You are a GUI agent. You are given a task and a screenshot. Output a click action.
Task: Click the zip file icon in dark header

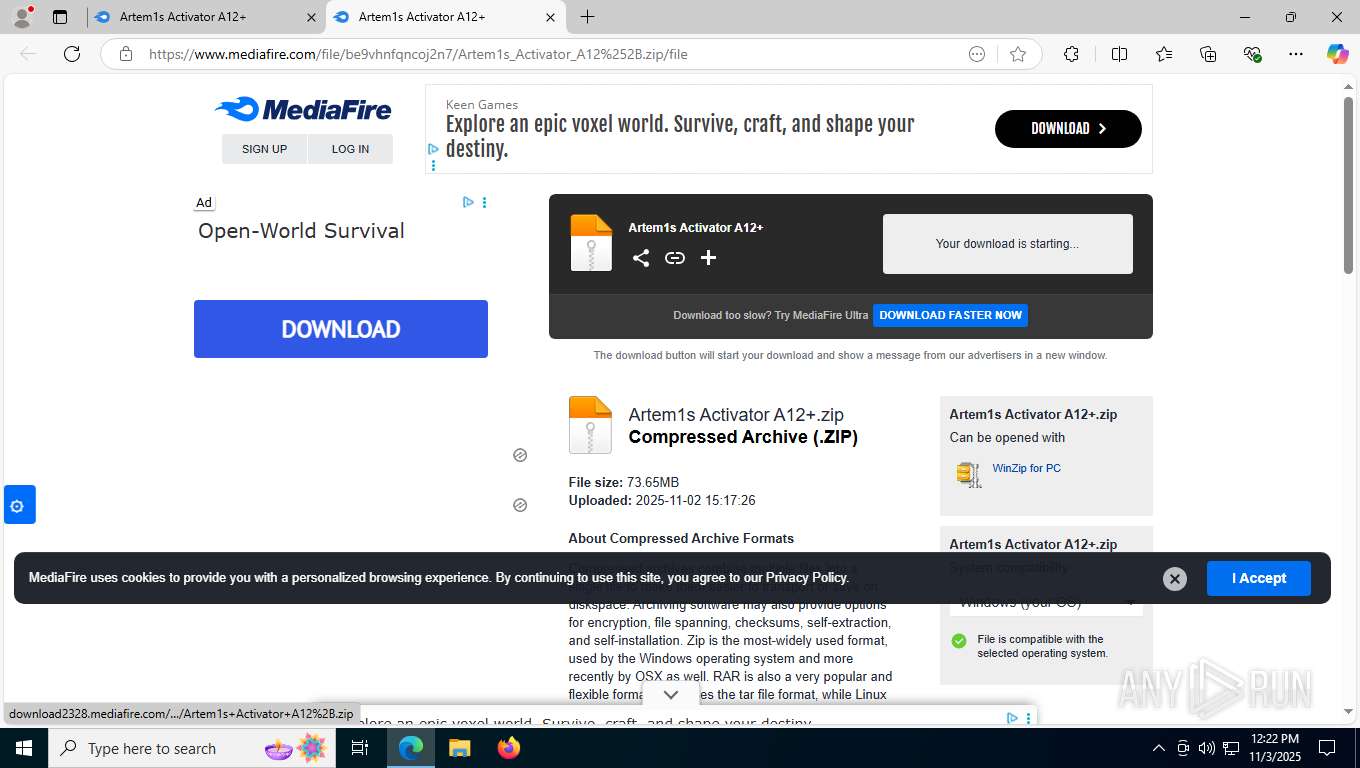(591, 243)
